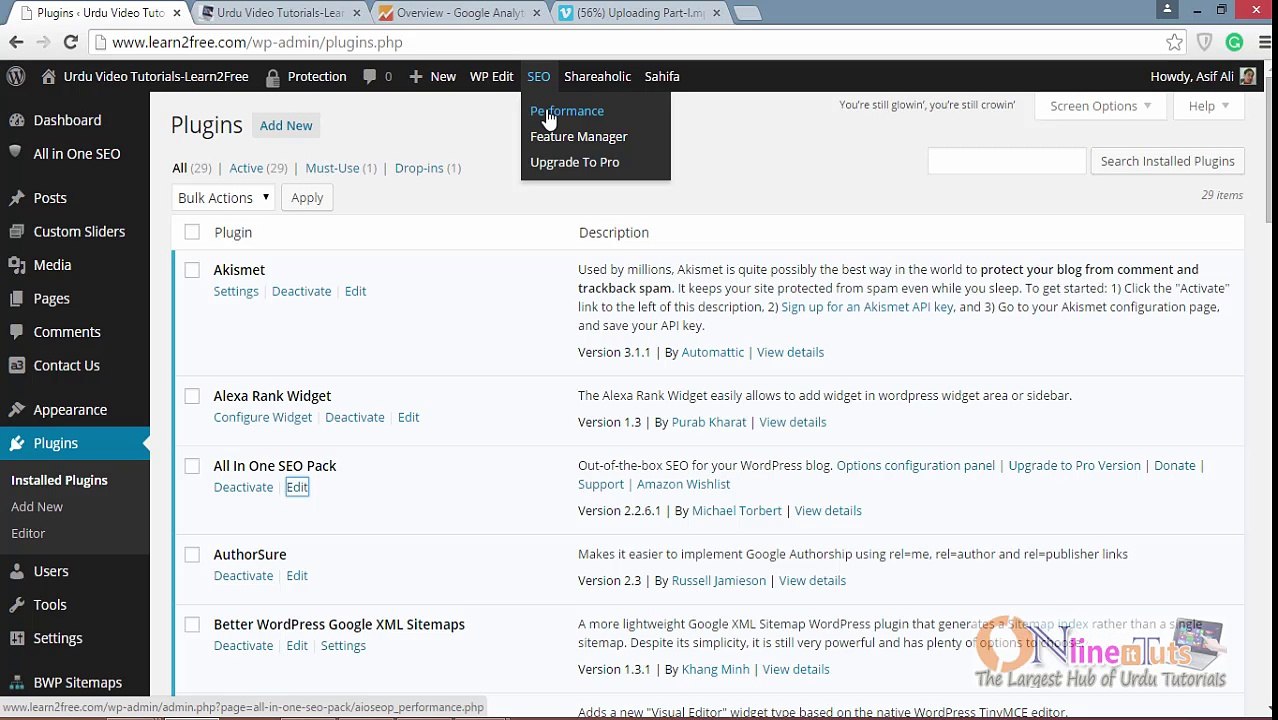1278x720 pixels.
Task: Click the Comments sidebar icon
Action: pyautogui.click(x=16, y=332)
